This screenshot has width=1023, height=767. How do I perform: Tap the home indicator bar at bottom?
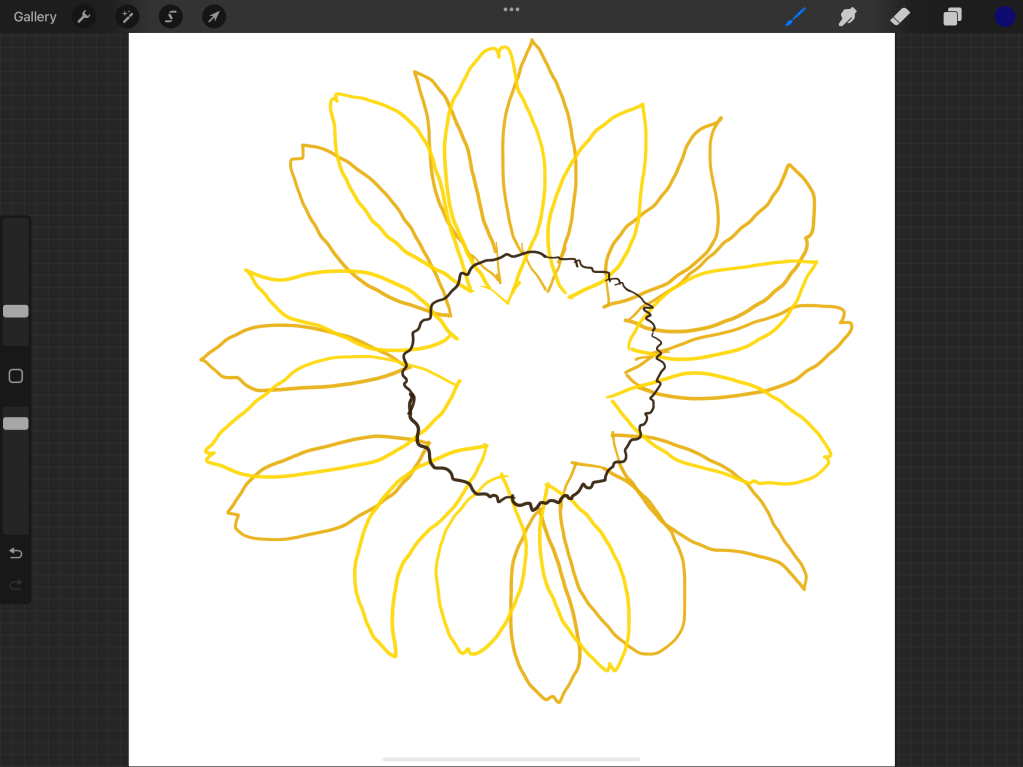point(511,759)
